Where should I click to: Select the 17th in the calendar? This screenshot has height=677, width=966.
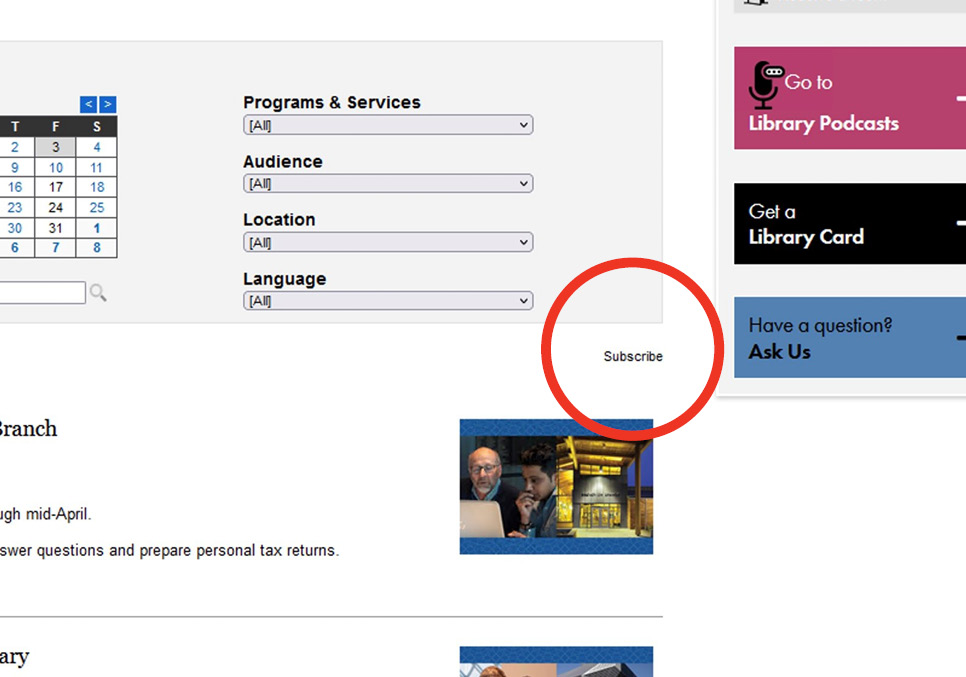click(56, 187)
